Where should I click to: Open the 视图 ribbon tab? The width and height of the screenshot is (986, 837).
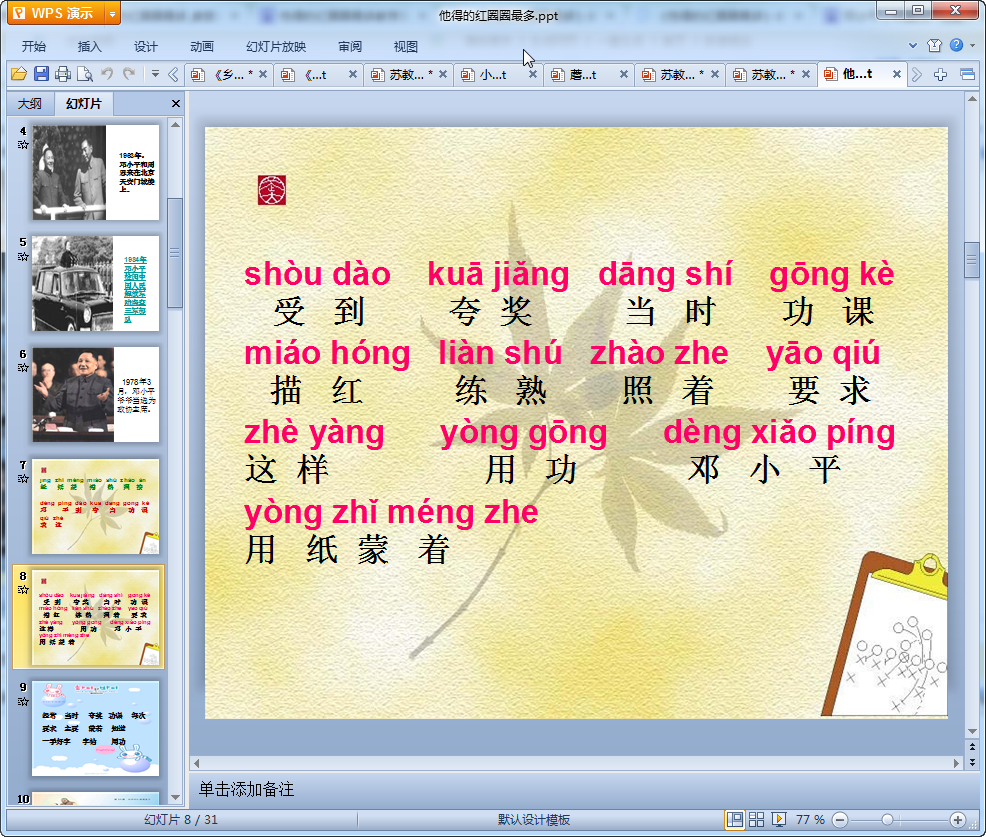click(x=406, y=47)
